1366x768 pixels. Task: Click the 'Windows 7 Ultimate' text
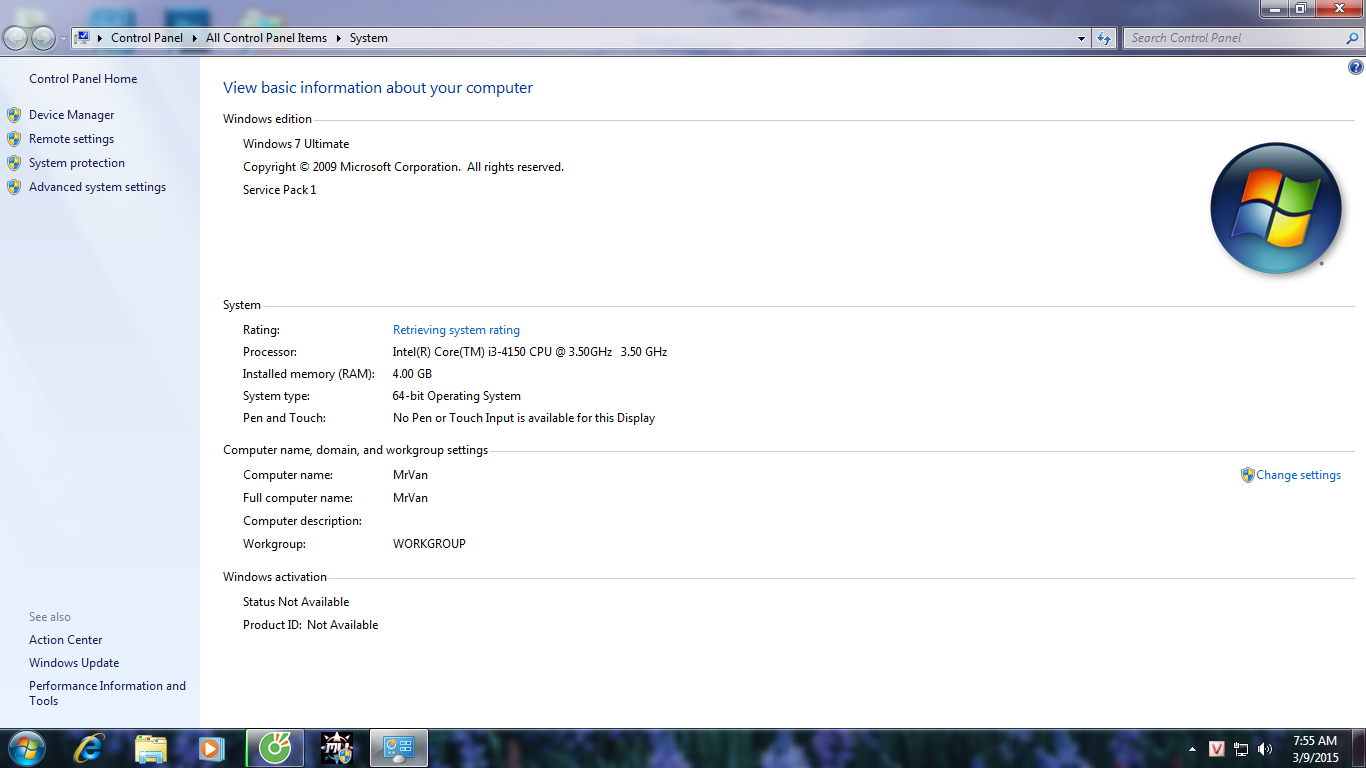click(x=296, y=144)
